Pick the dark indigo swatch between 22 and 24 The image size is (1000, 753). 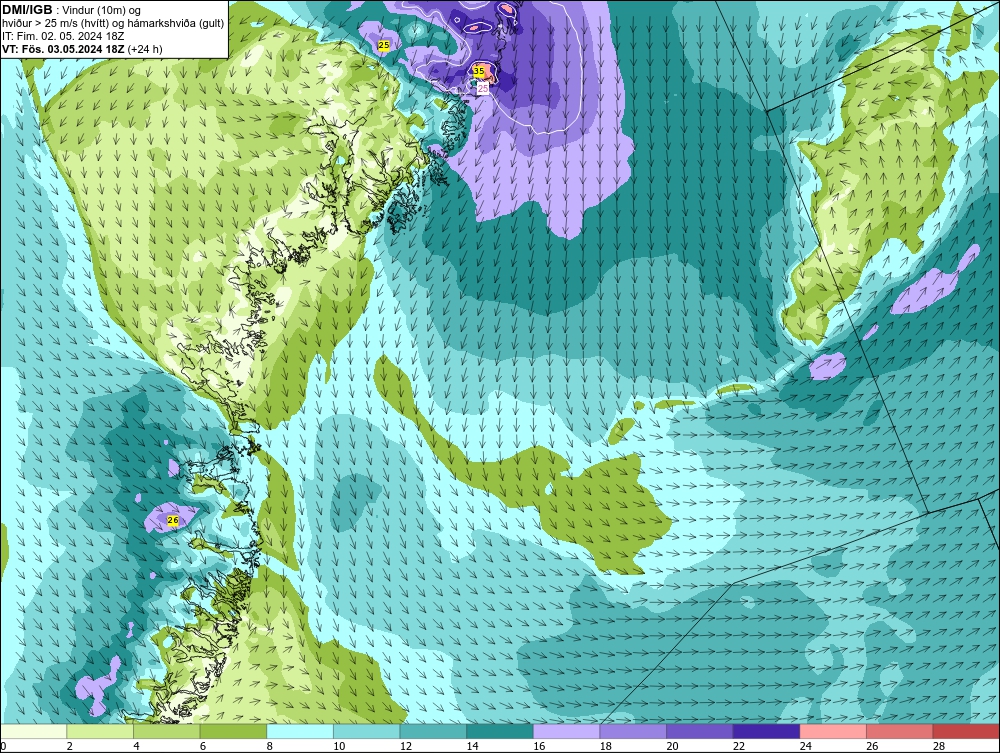pyautogui.click(x=767, y=731)
